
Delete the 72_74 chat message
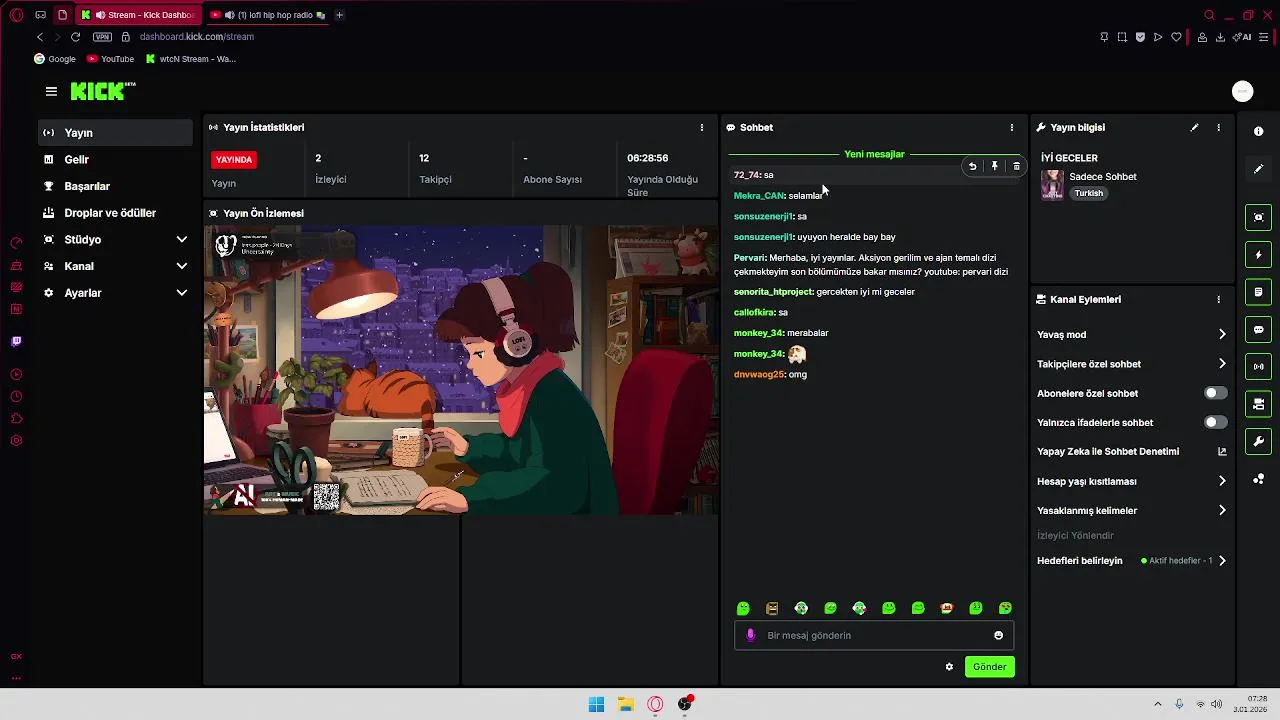[1016, 167]
